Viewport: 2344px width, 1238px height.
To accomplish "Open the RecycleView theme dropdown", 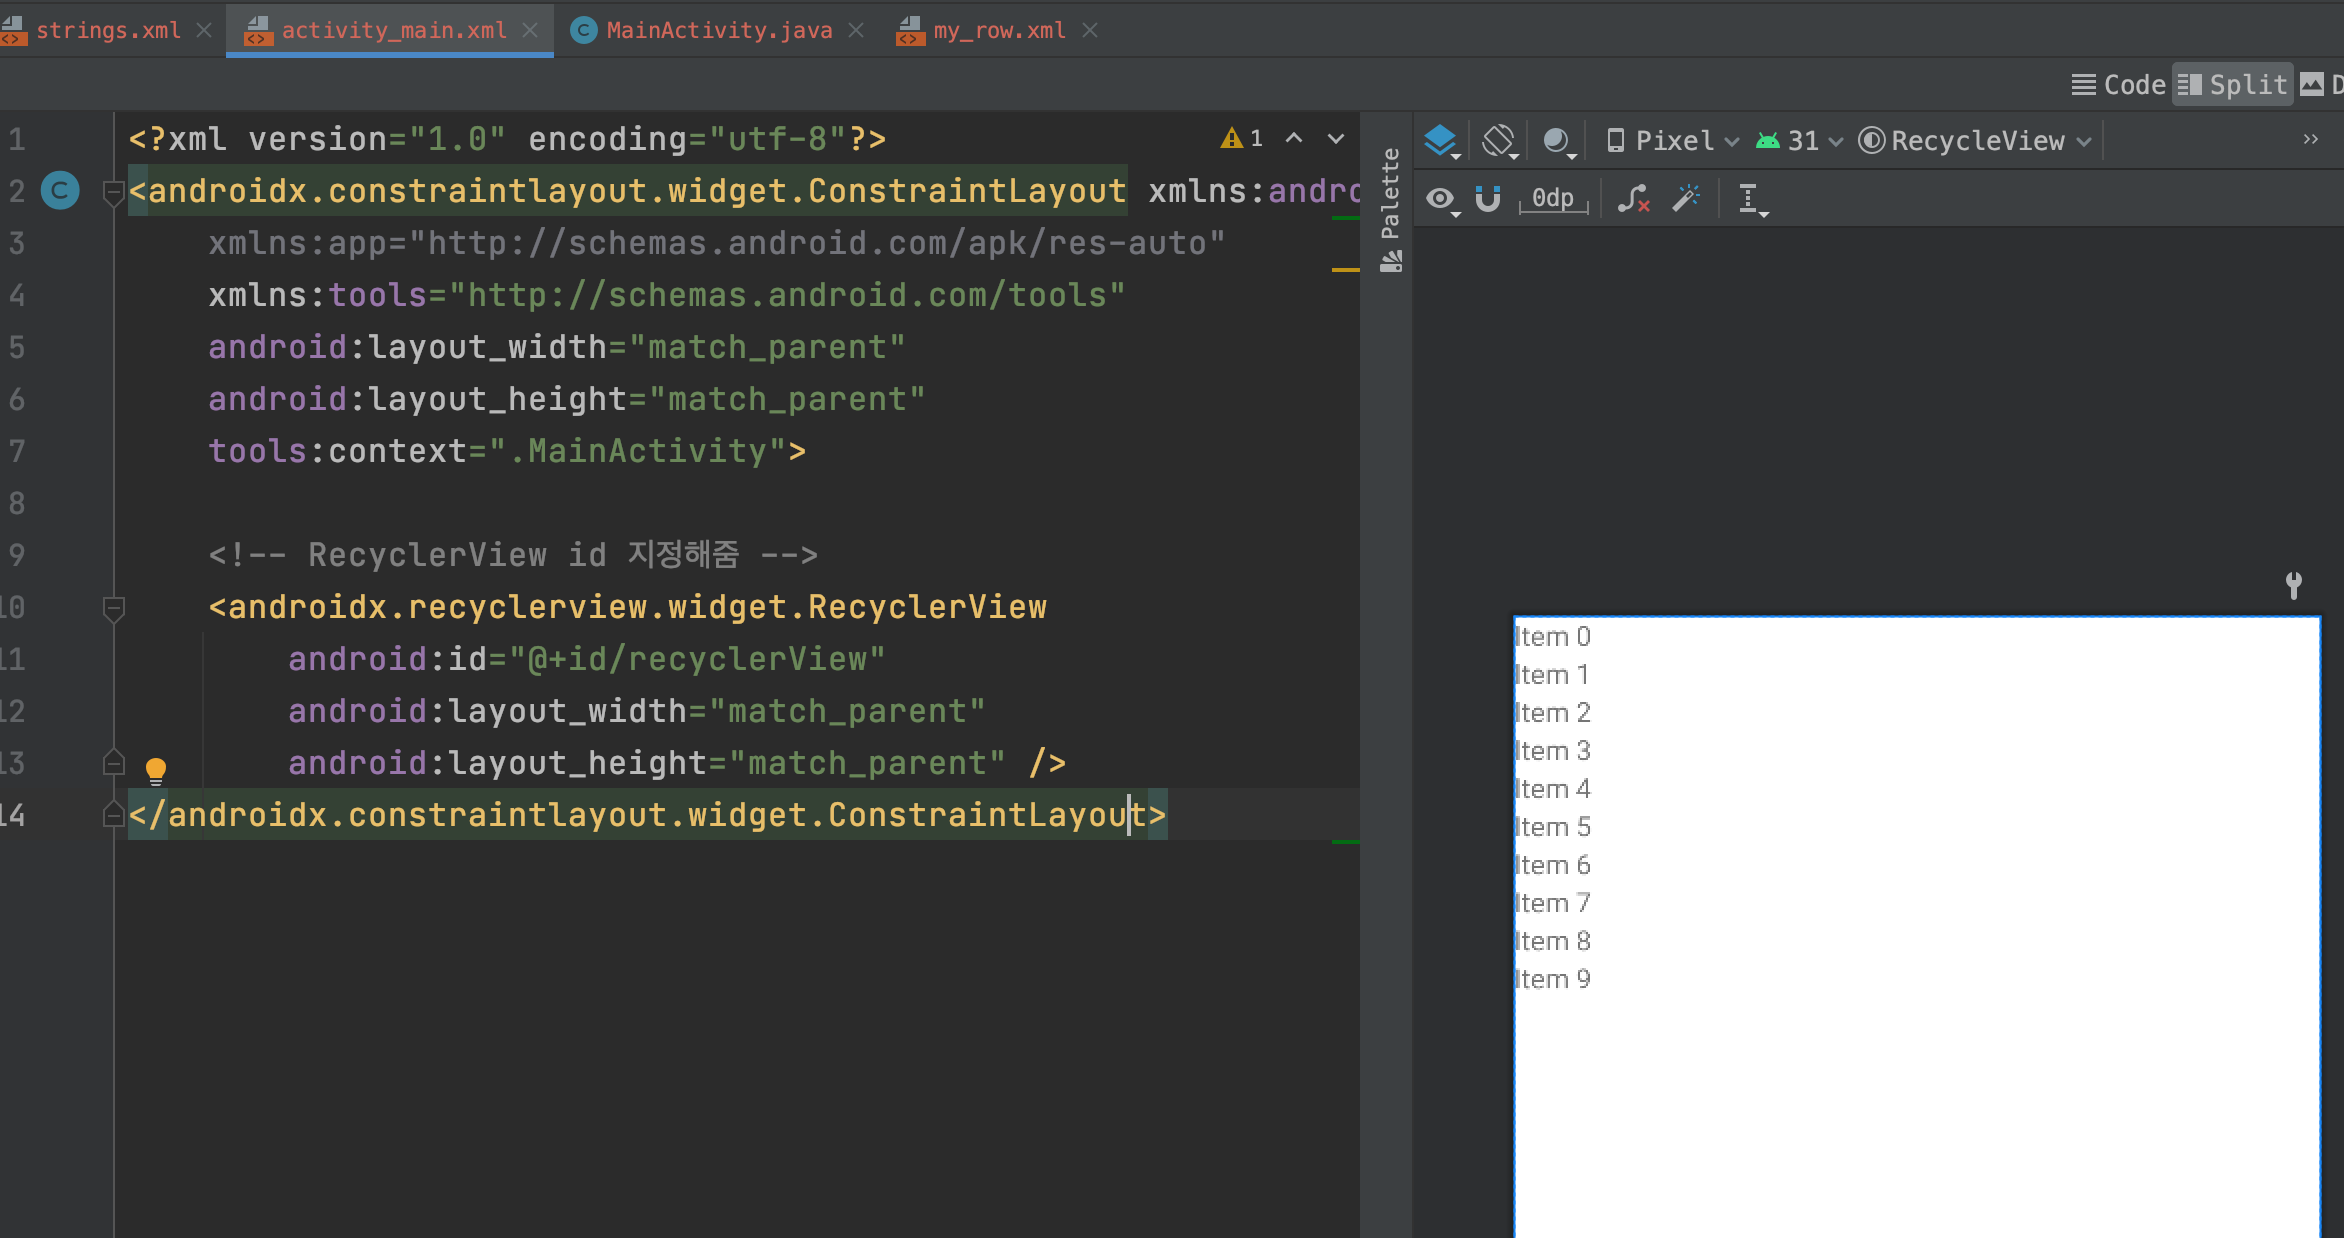I will coord(1975,141).
